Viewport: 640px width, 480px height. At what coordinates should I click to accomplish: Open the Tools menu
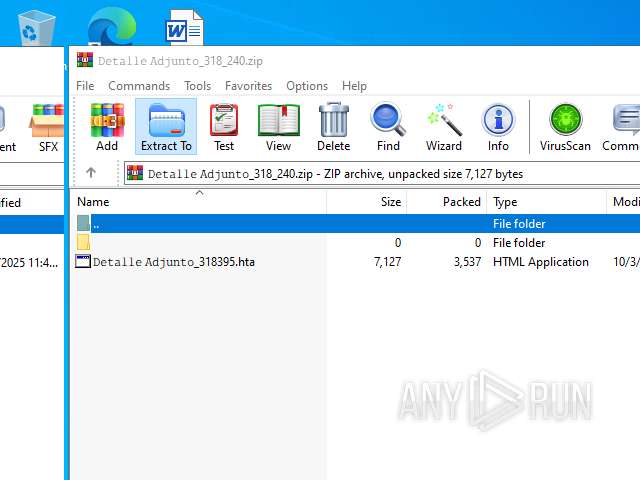198,86
